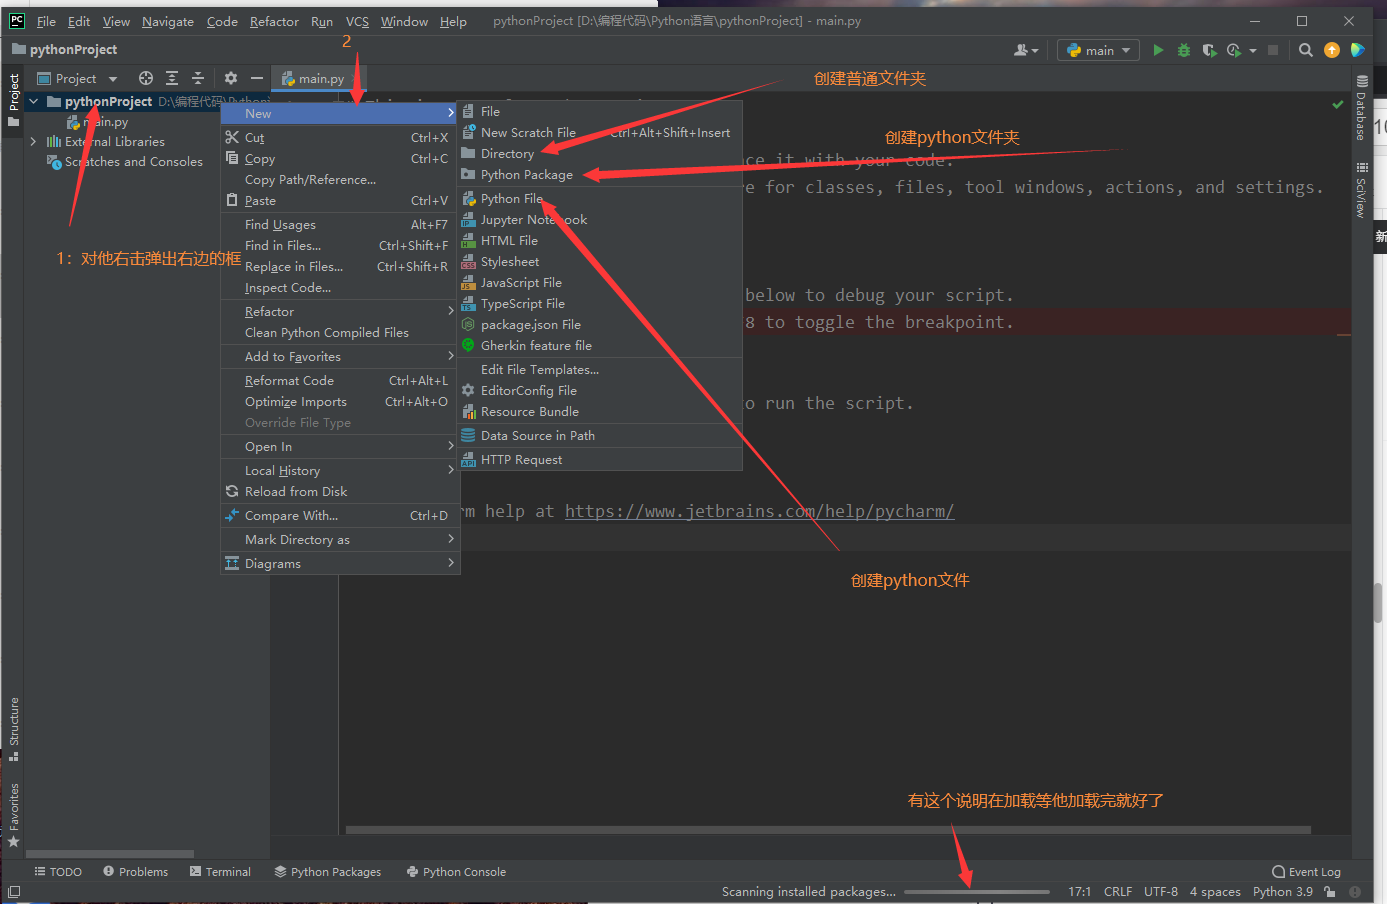Click UTF-8 encoding in status bar
This screenshot has height=904, width=1387.
pos(1161,891)
